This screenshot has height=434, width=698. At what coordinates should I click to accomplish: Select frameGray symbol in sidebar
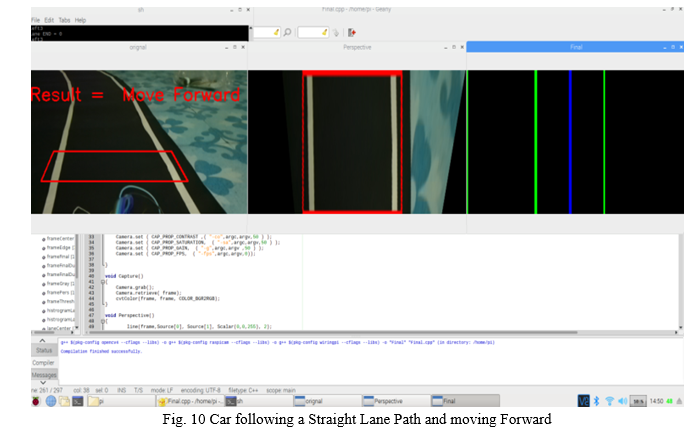click(60, 284)
